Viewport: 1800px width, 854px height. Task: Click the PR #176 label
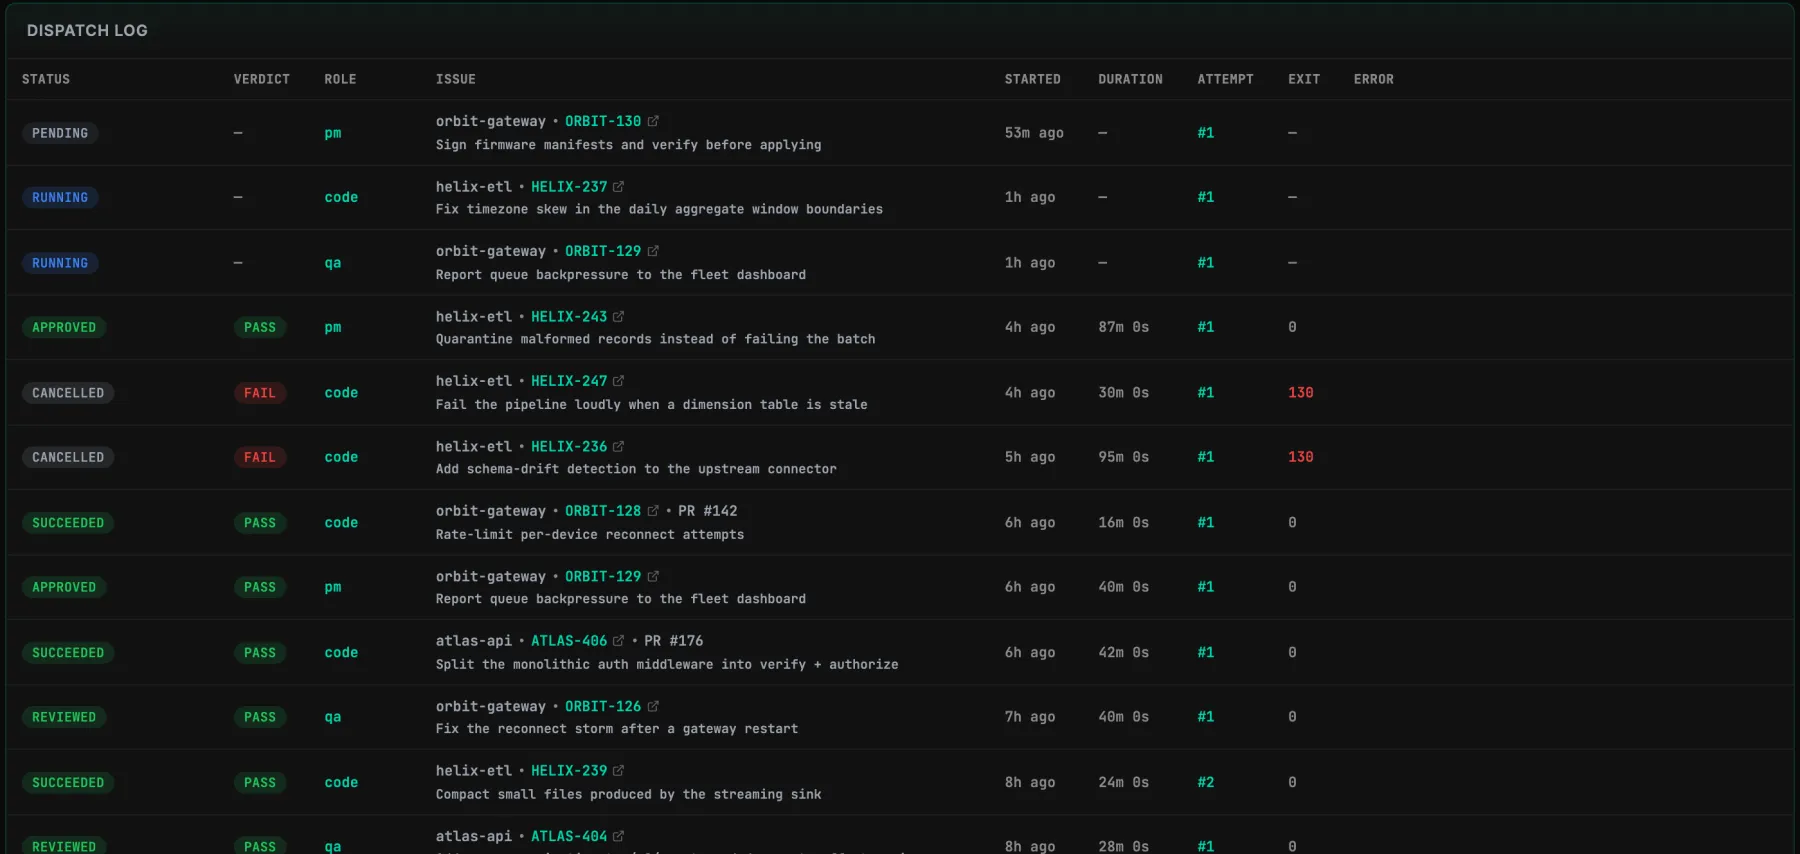(x=674, y=641)
